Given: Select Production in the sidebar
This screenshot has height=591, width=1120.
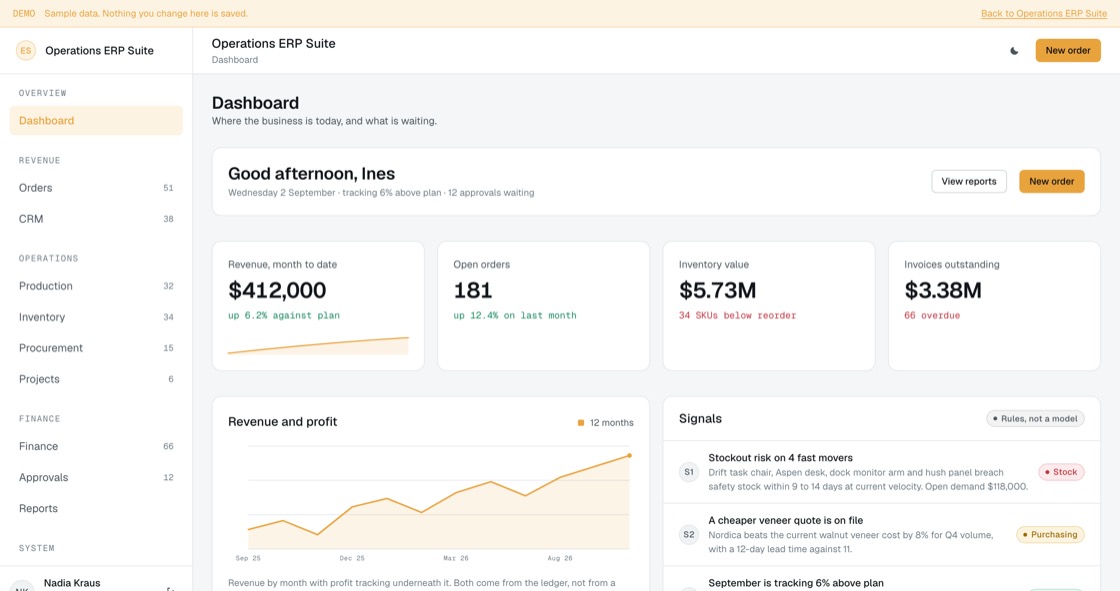Looking at the screenshot, I should click(96, 286).
